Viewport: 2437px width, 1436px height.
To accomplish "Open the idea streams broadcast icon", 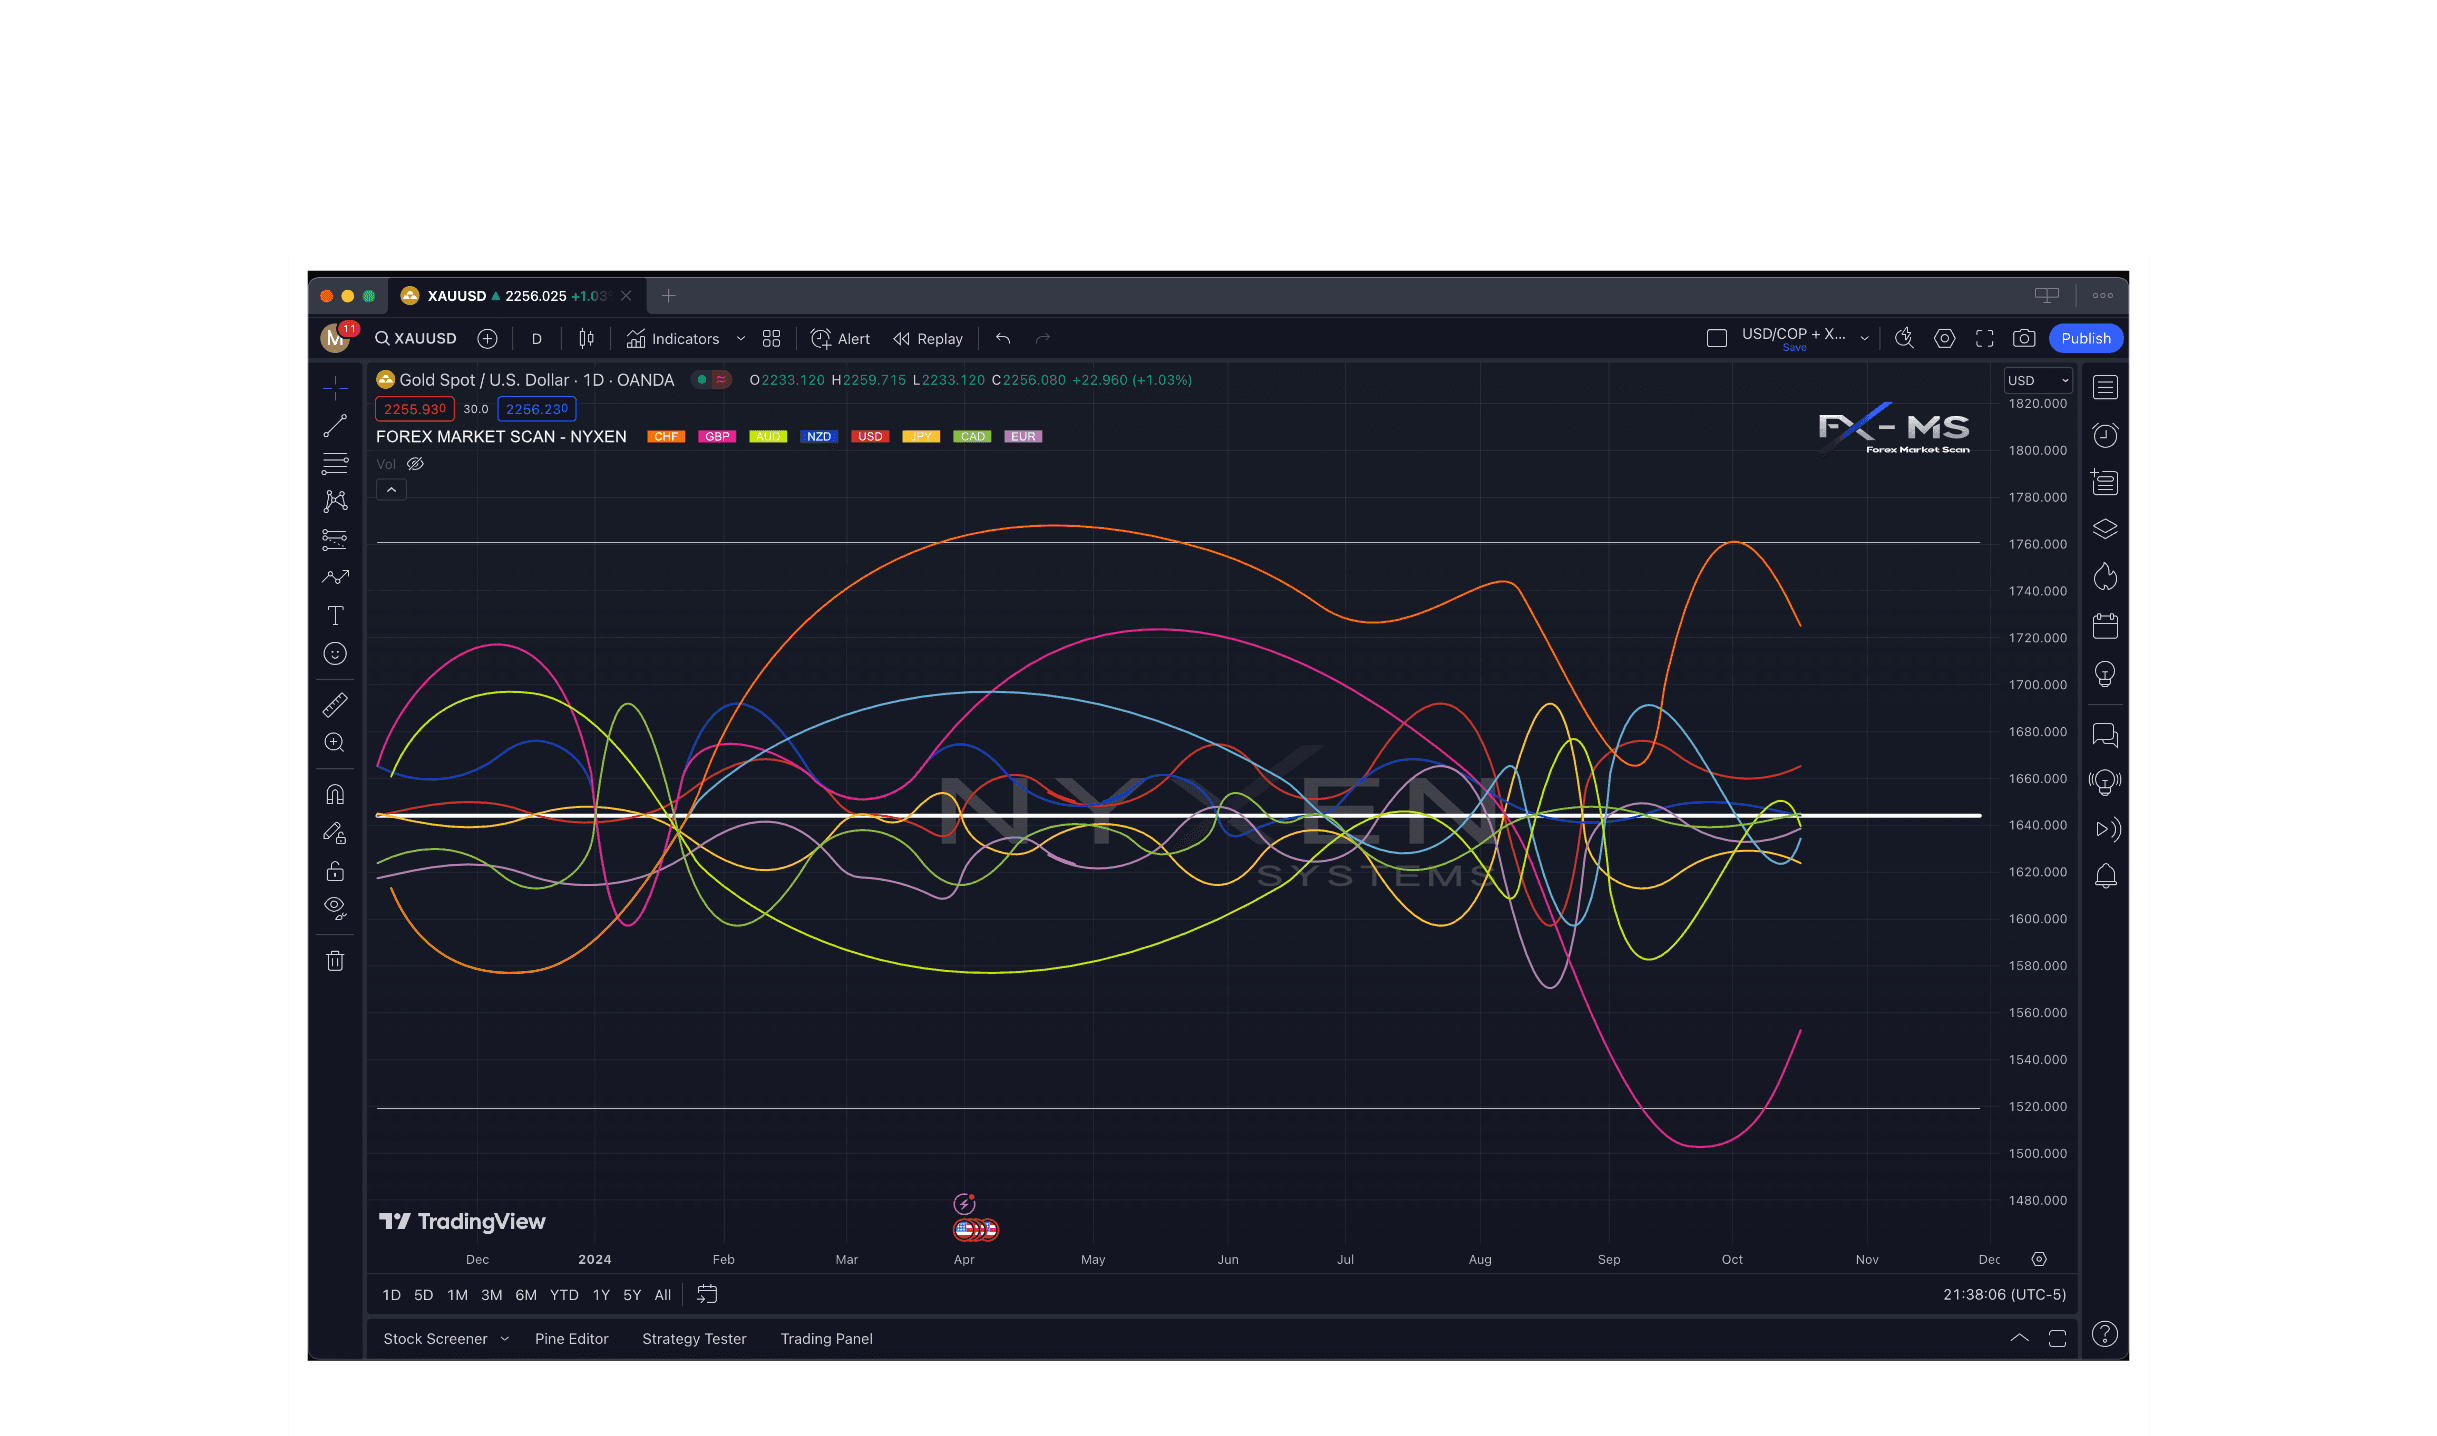I will pyautogui.click(x=2105, y=782).
